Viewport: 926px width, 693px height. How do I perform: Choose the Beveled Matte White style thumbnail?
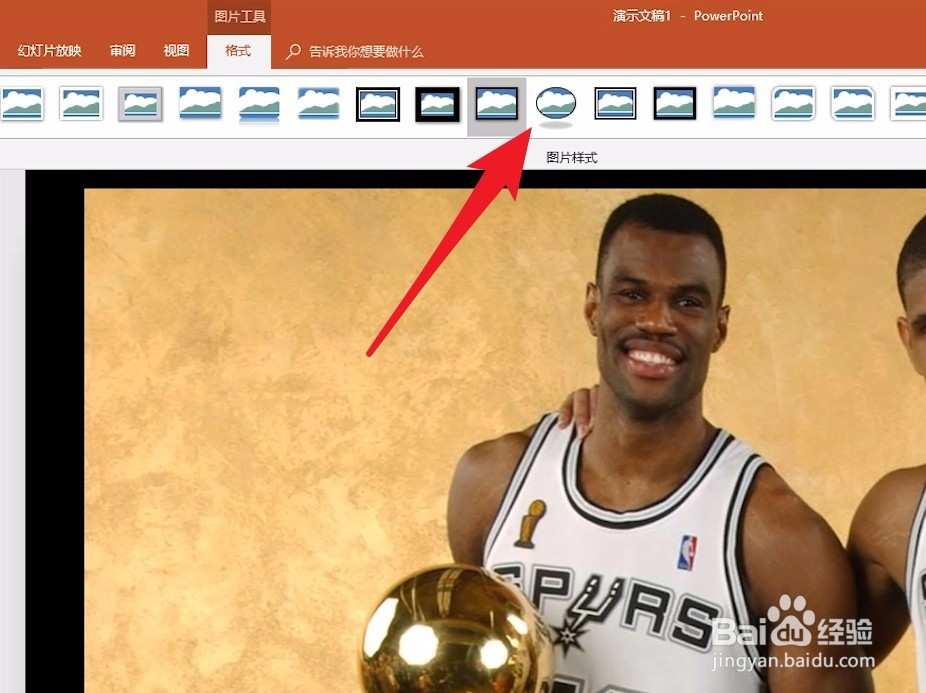point(81,103)
